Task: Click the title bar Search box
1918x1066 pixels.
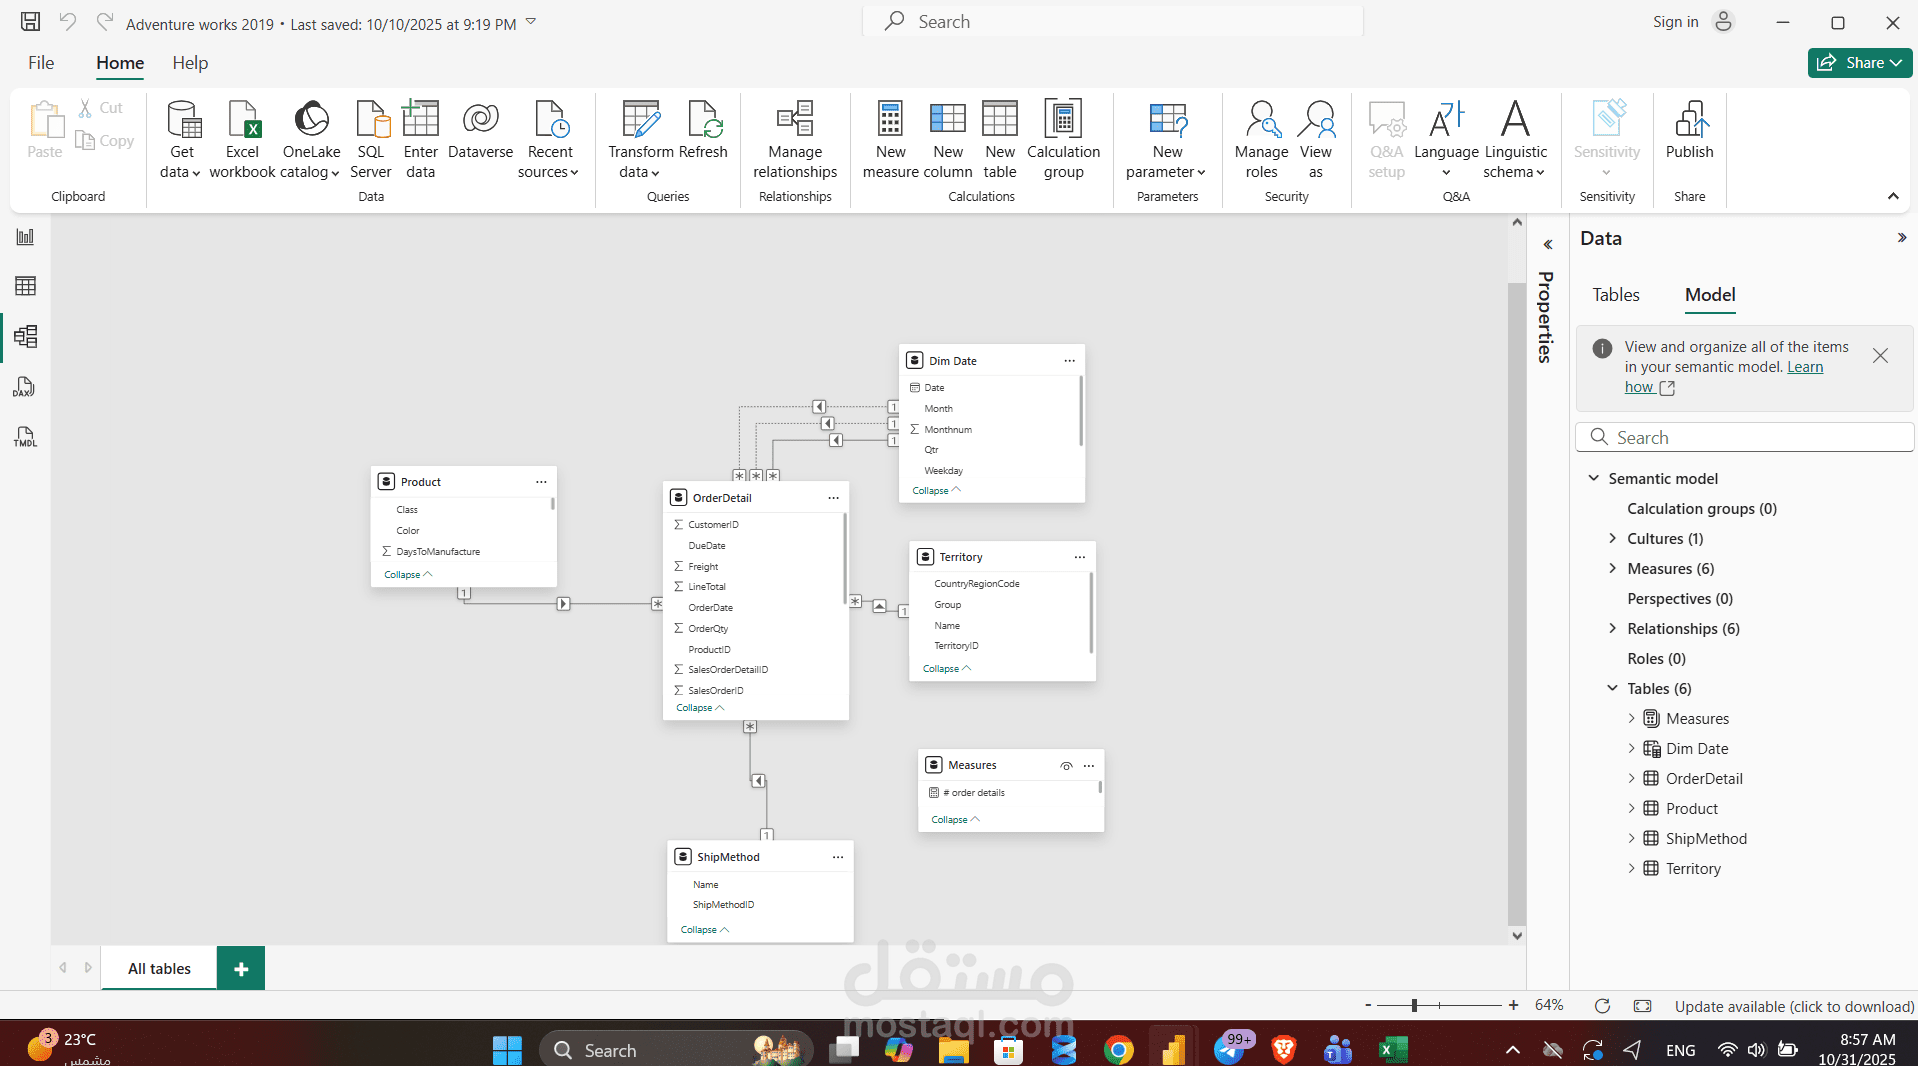Action: [x=1112, y=22]
